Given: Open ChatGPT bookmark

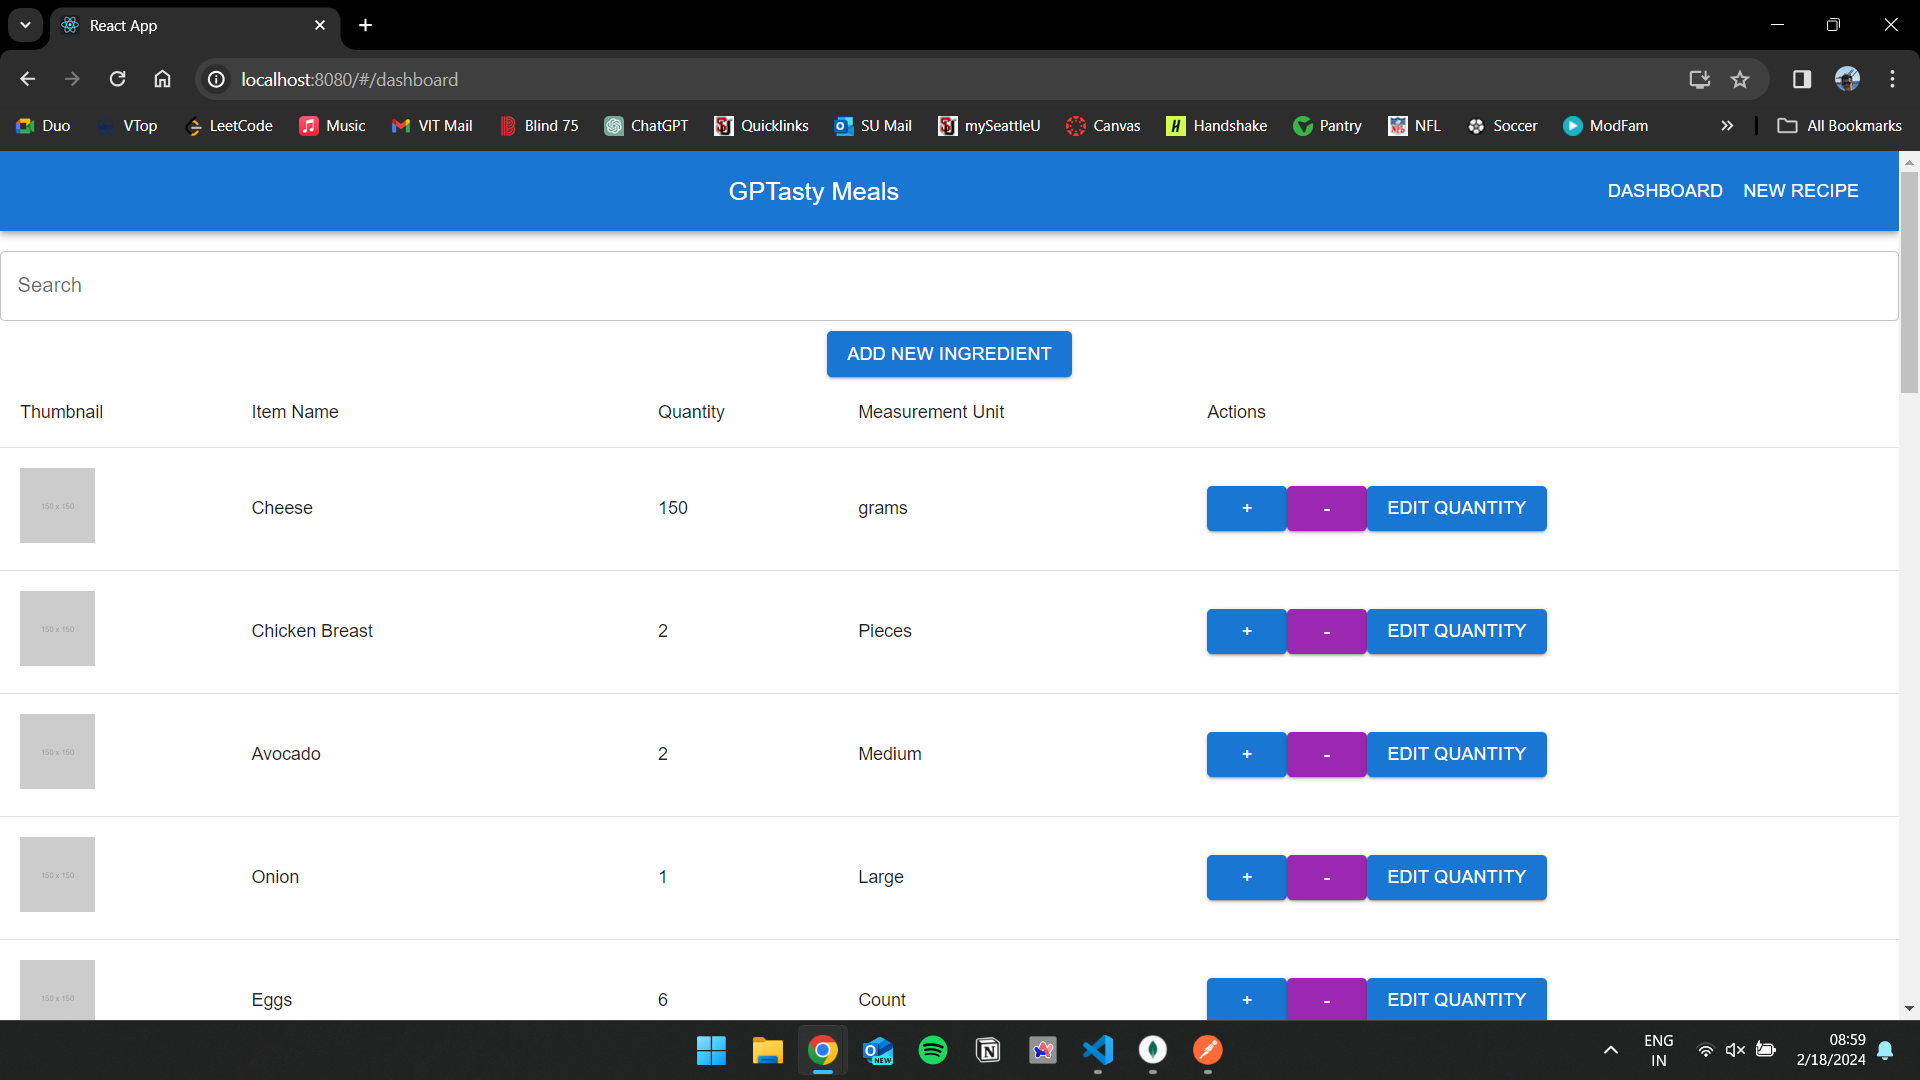Looking at the screenshot, I should pos(646,126).
